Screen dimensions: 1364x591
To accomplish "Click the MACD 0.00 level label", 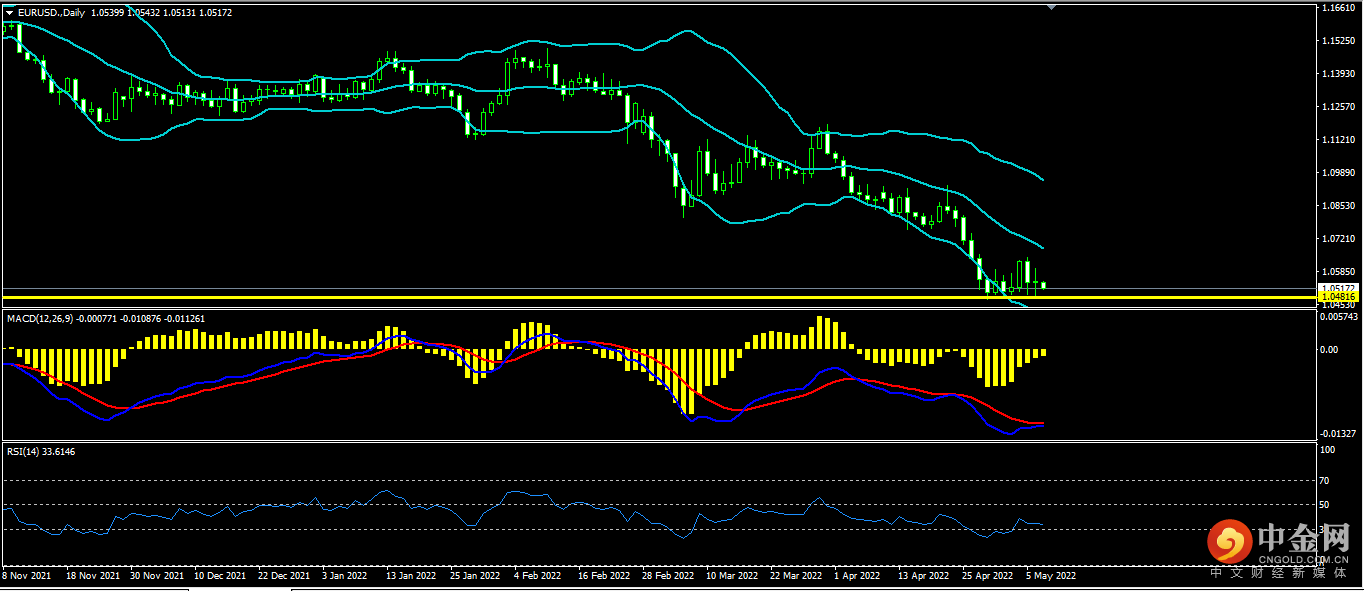I will tap(1330, 350).
